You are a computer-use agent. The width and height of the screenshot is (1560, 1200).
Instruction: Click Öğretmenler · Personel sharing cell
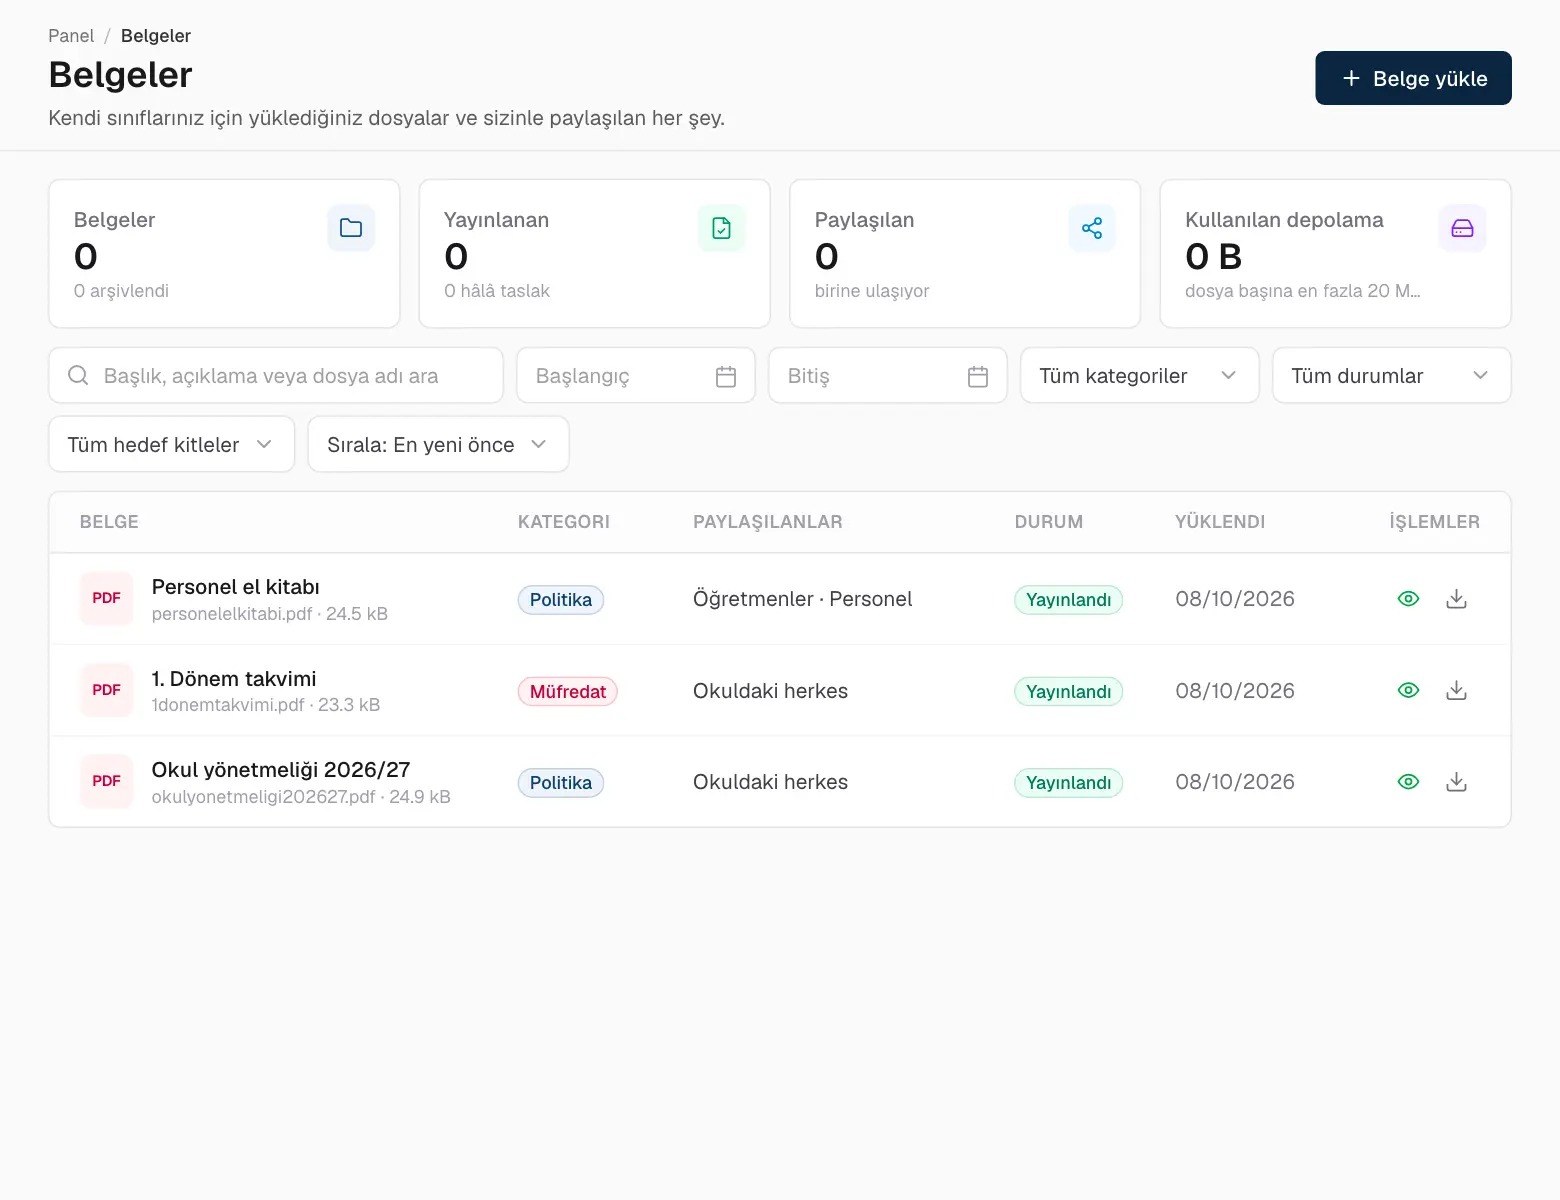tap(803, 599)
